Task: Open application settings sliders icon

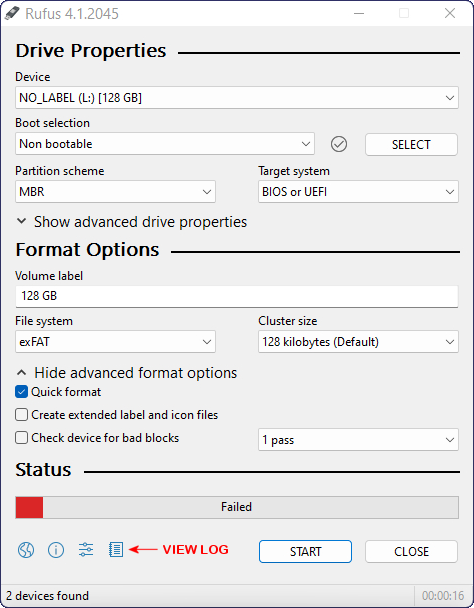Action: pos(86,550)
